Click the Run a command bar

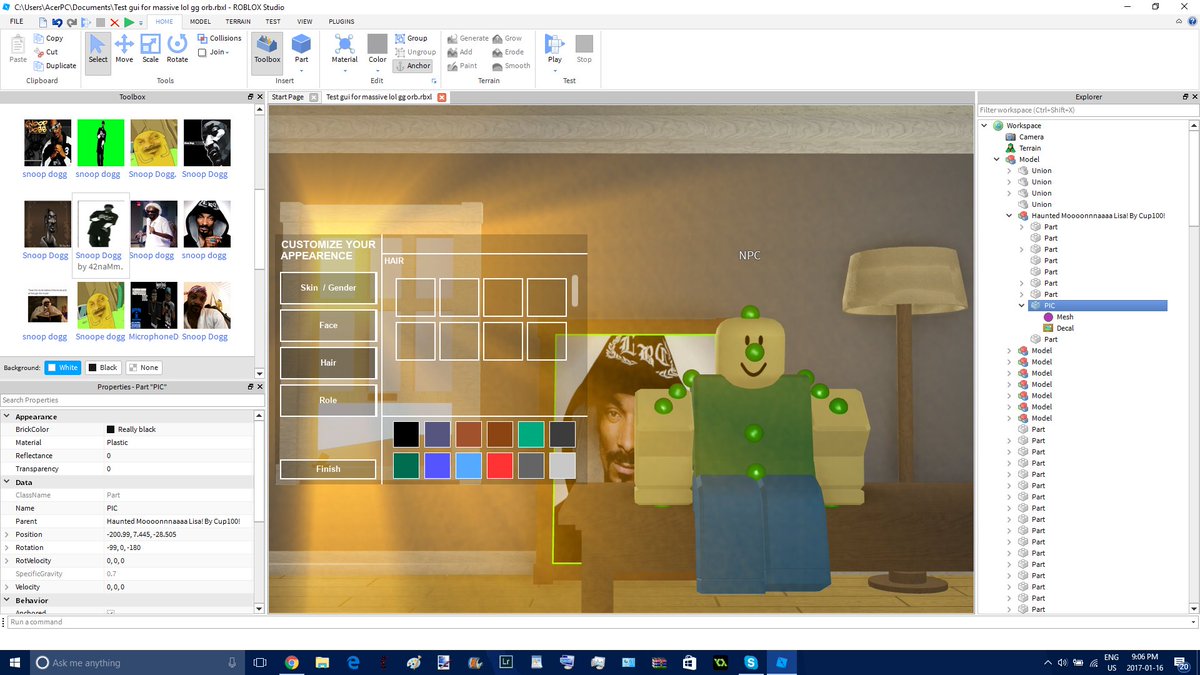[x=600, y=621]
